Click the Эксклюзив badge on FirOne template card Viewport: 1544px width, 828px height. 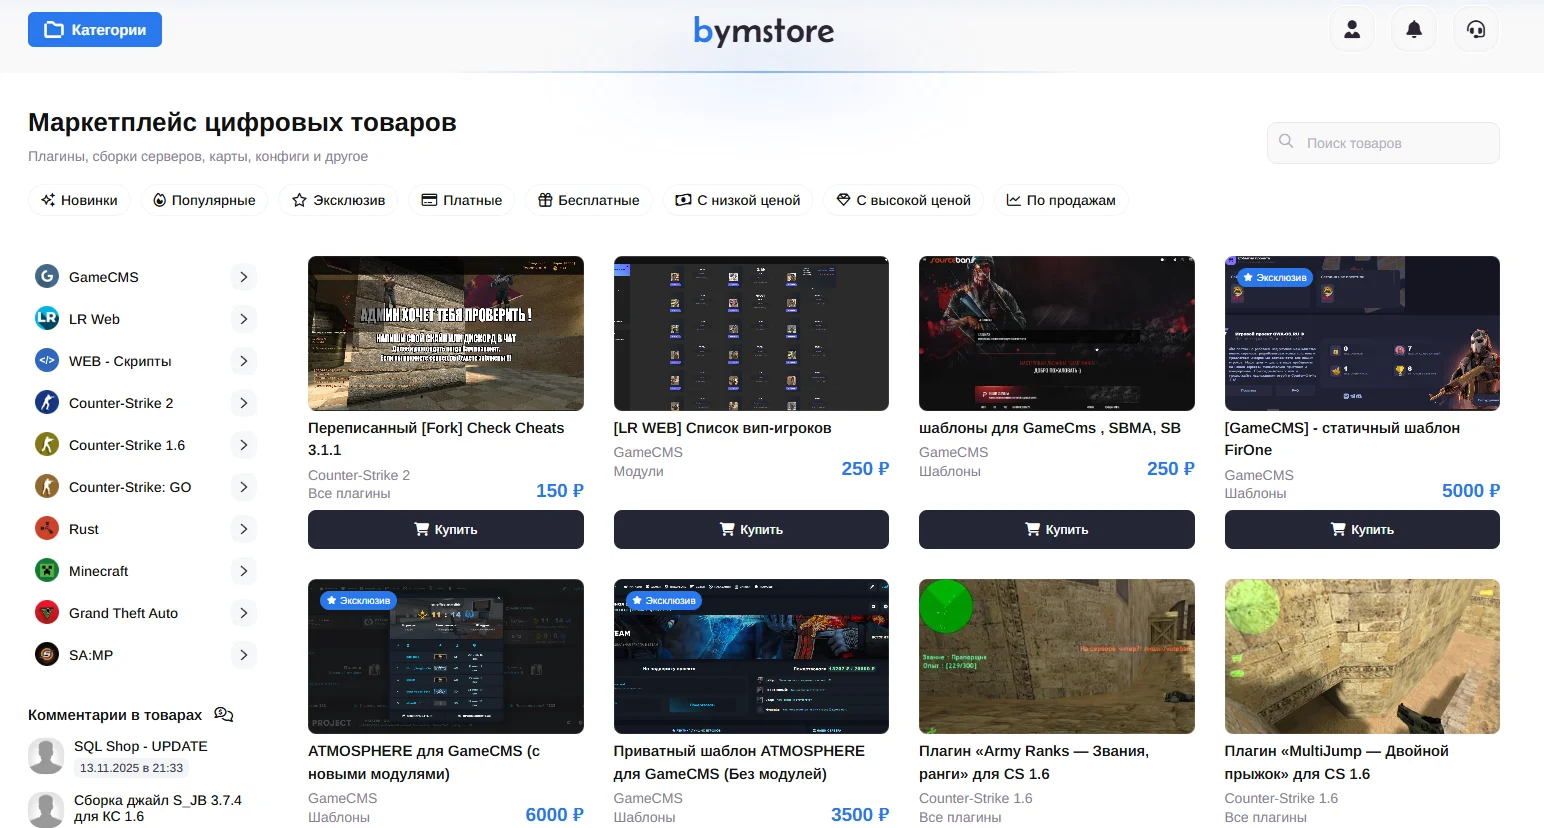pos(1274,277)
